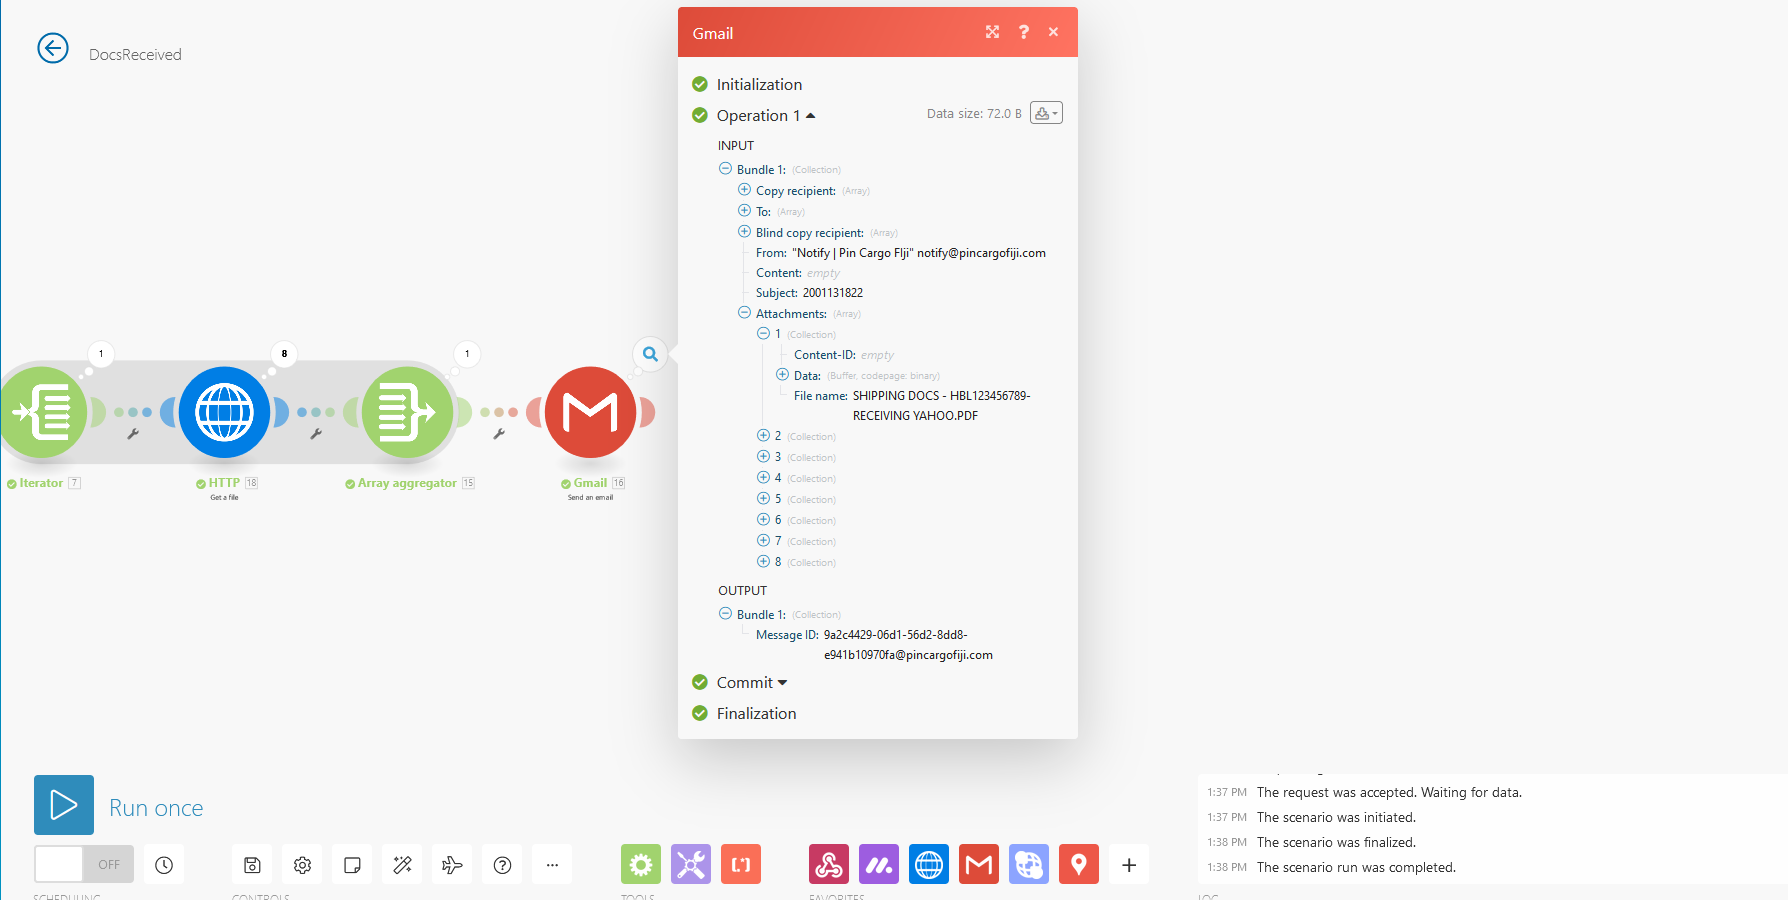Expand Copy recipient array

(744, 189)
